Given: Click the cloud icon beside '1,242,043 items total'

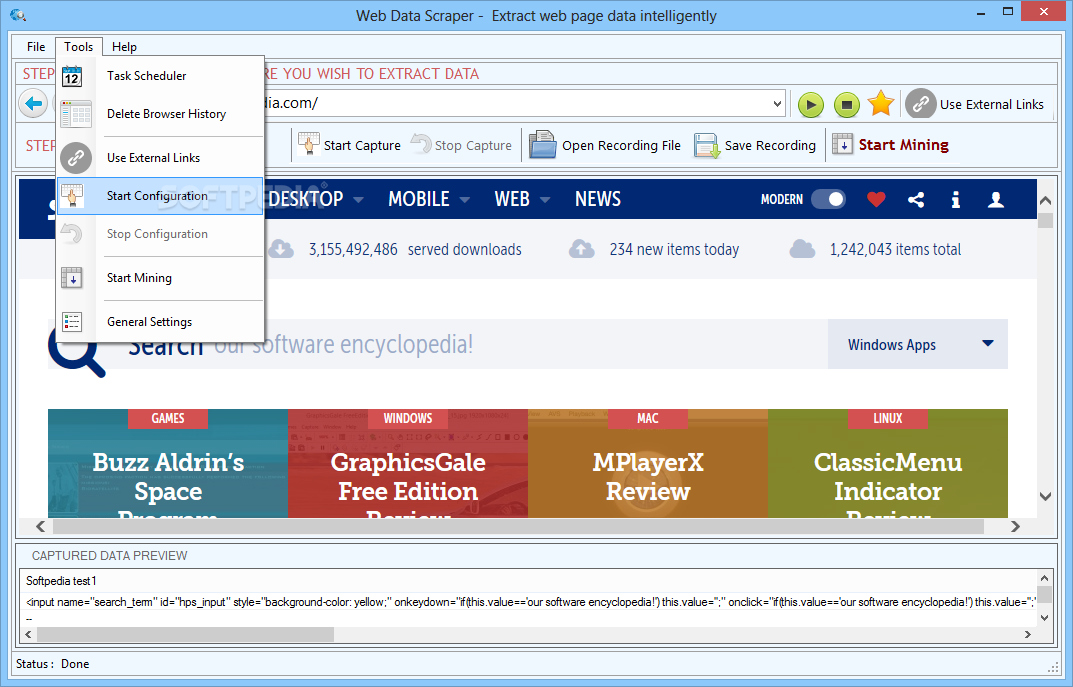Looking at the screenshot, I should (x=802, y=249).
